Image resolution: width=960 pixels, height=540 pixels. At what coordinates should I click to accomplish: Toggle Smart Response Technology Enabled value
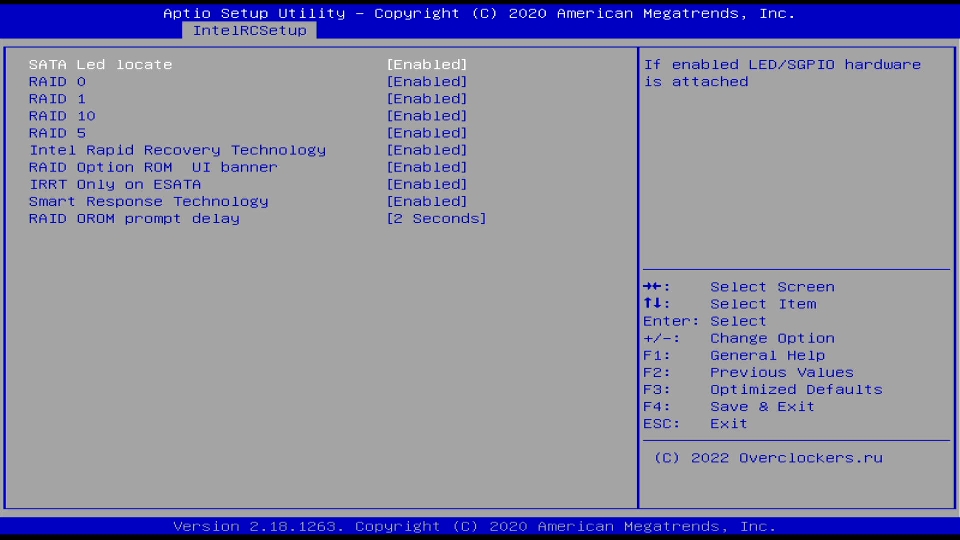[x=427, y=201]
